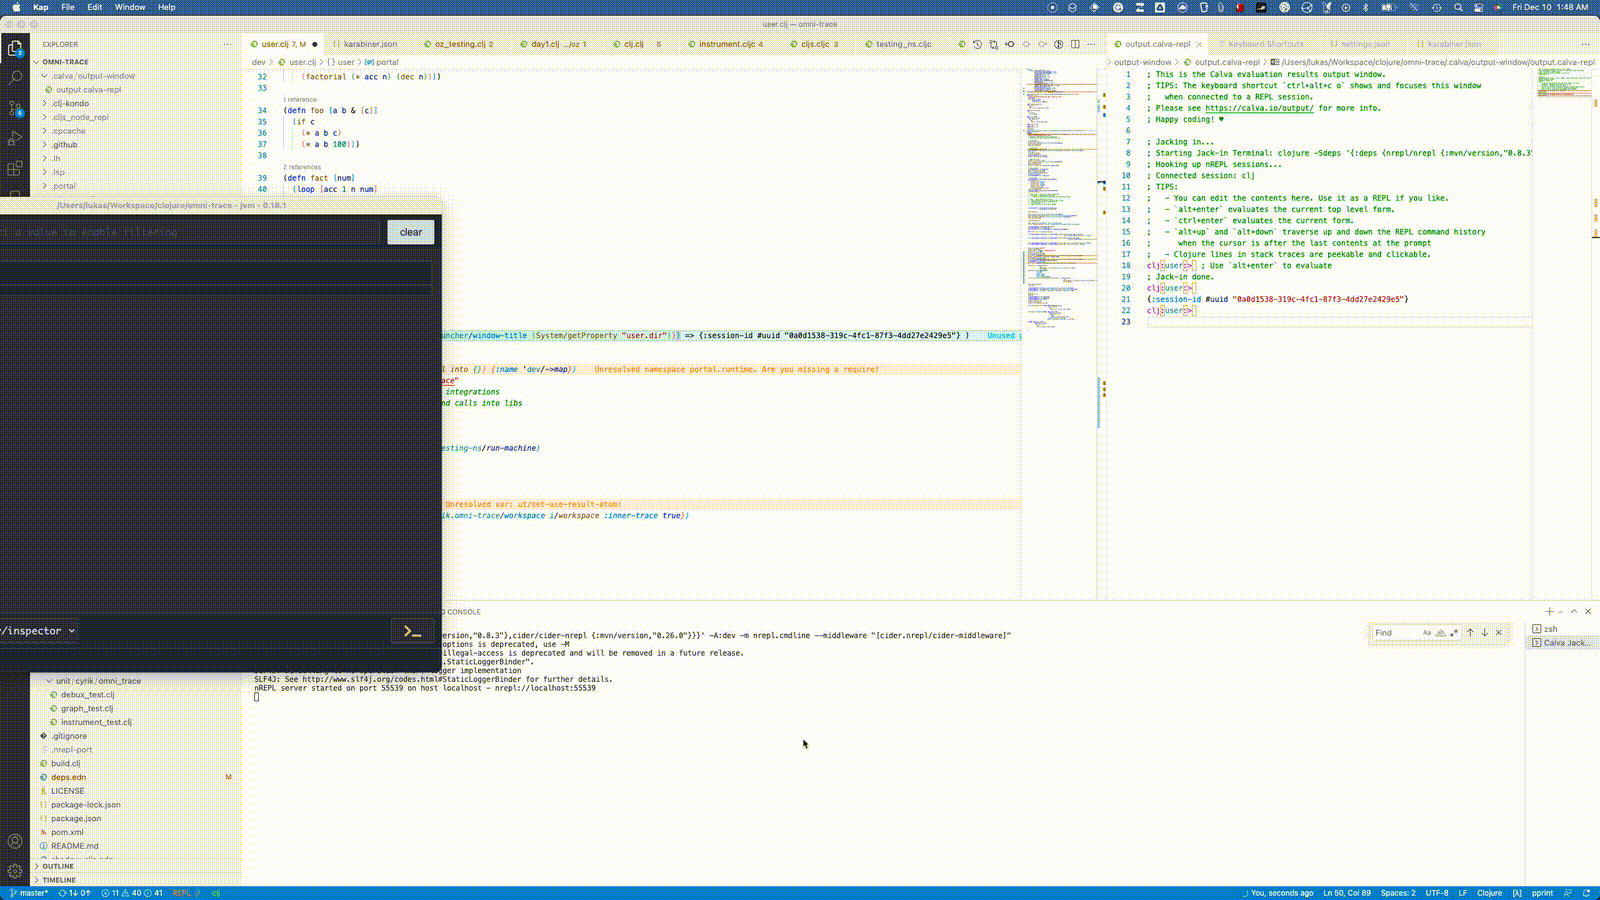
Task: Open the Accounts icon in activity bar
Action: click(x=15, y=841)
